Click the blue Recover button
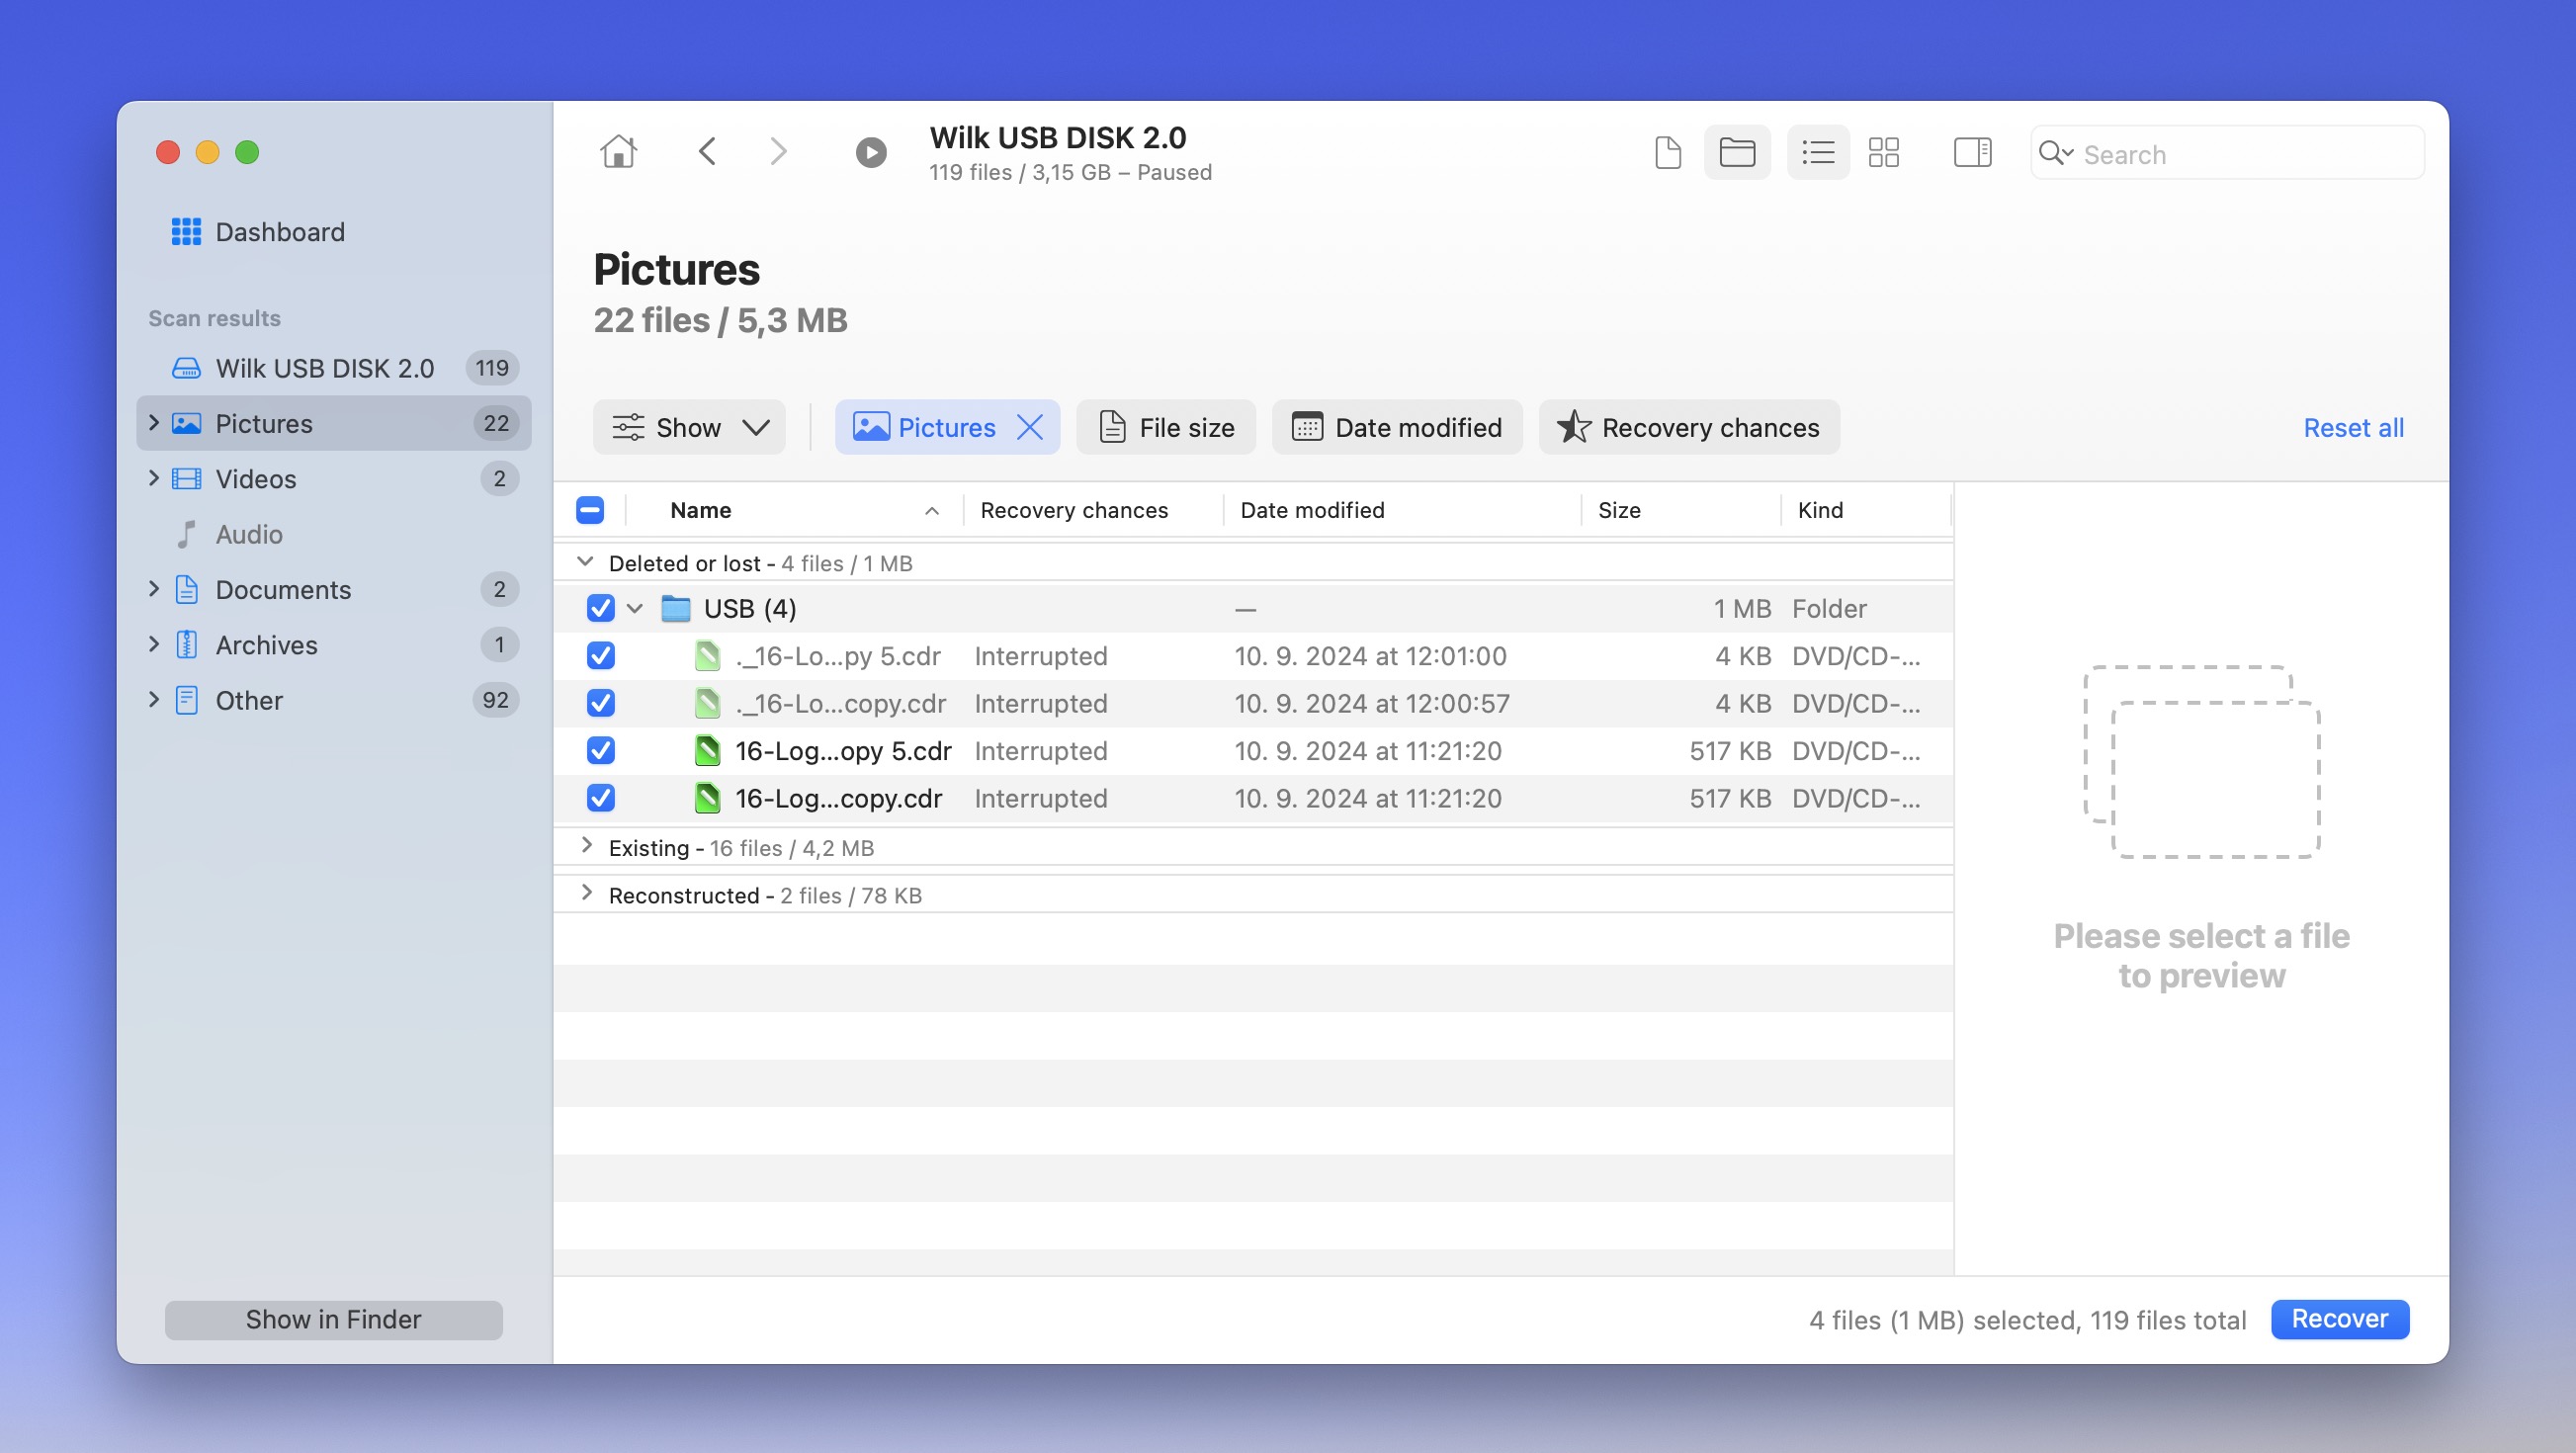Image resolution: width=2576 pixels, height=1453 pixels. coord(2340,1318)
